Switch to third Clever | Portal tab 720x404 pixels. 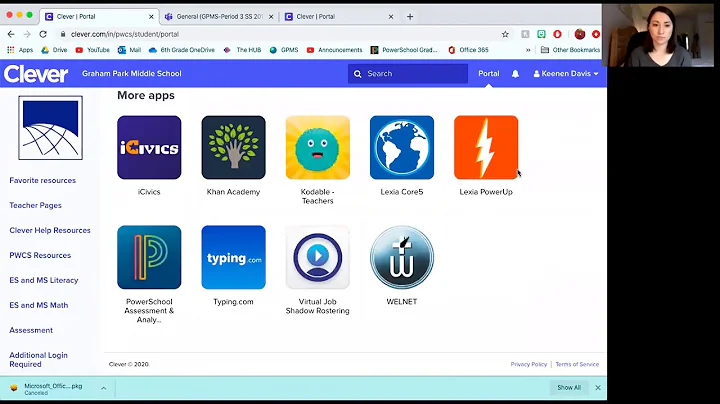pyautogui.click(x=339, y=17)
